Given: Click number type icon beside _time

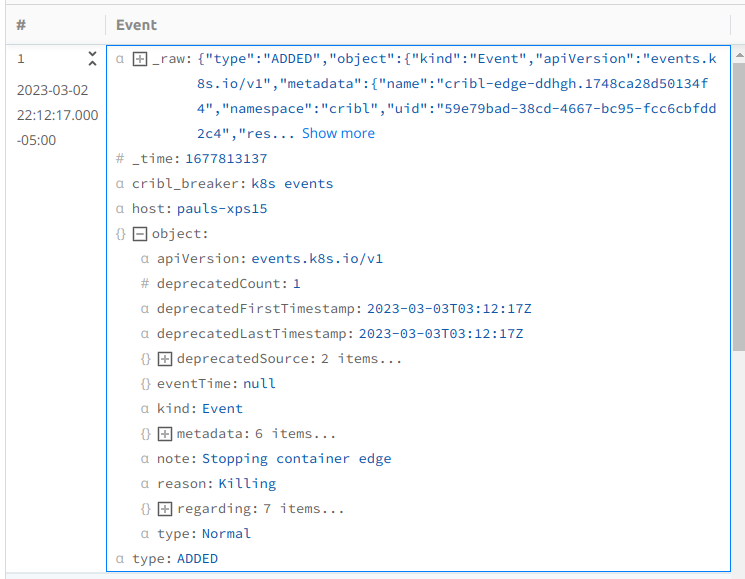Looking at the screenshot, I should 120,159.
